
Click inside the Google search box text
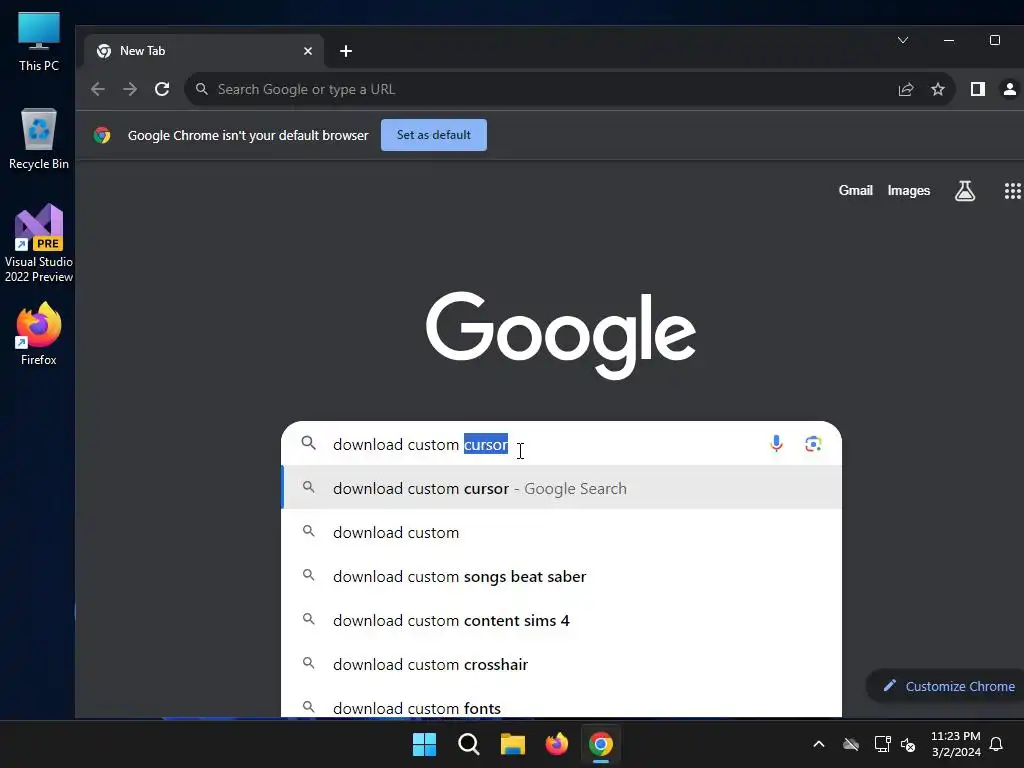(x=421, y=445)
